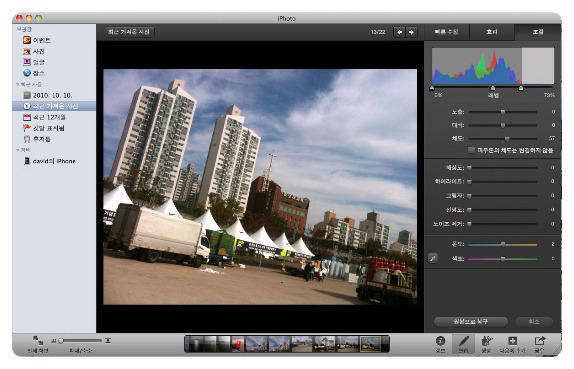The height and width of the screenshot is (369, 574).
Task: Collapse the Devices section in sidebar
Action: coord(17,150)
